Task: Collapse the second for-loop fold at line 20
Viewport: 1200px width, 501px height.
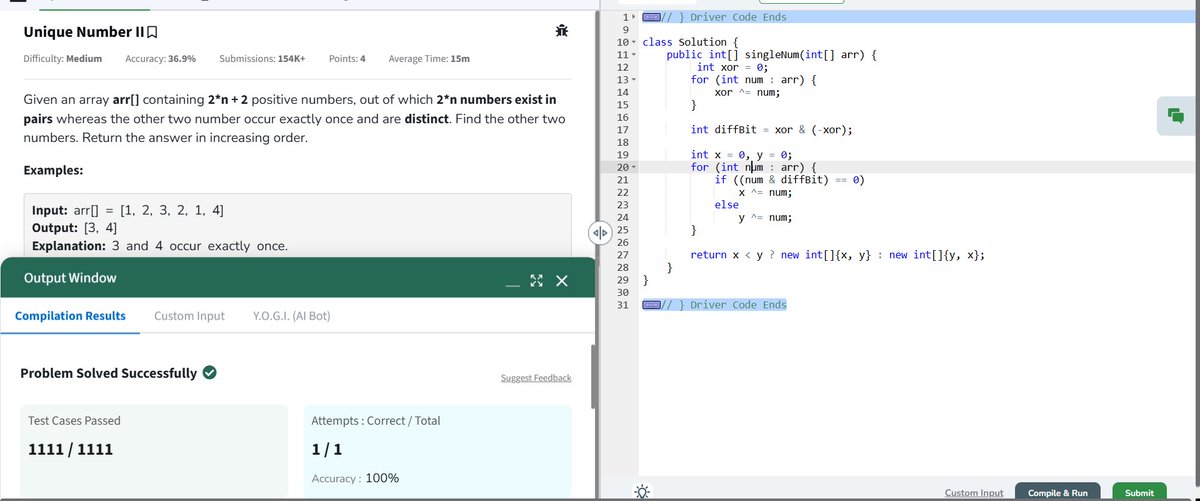Action: (x=635, y=167)
